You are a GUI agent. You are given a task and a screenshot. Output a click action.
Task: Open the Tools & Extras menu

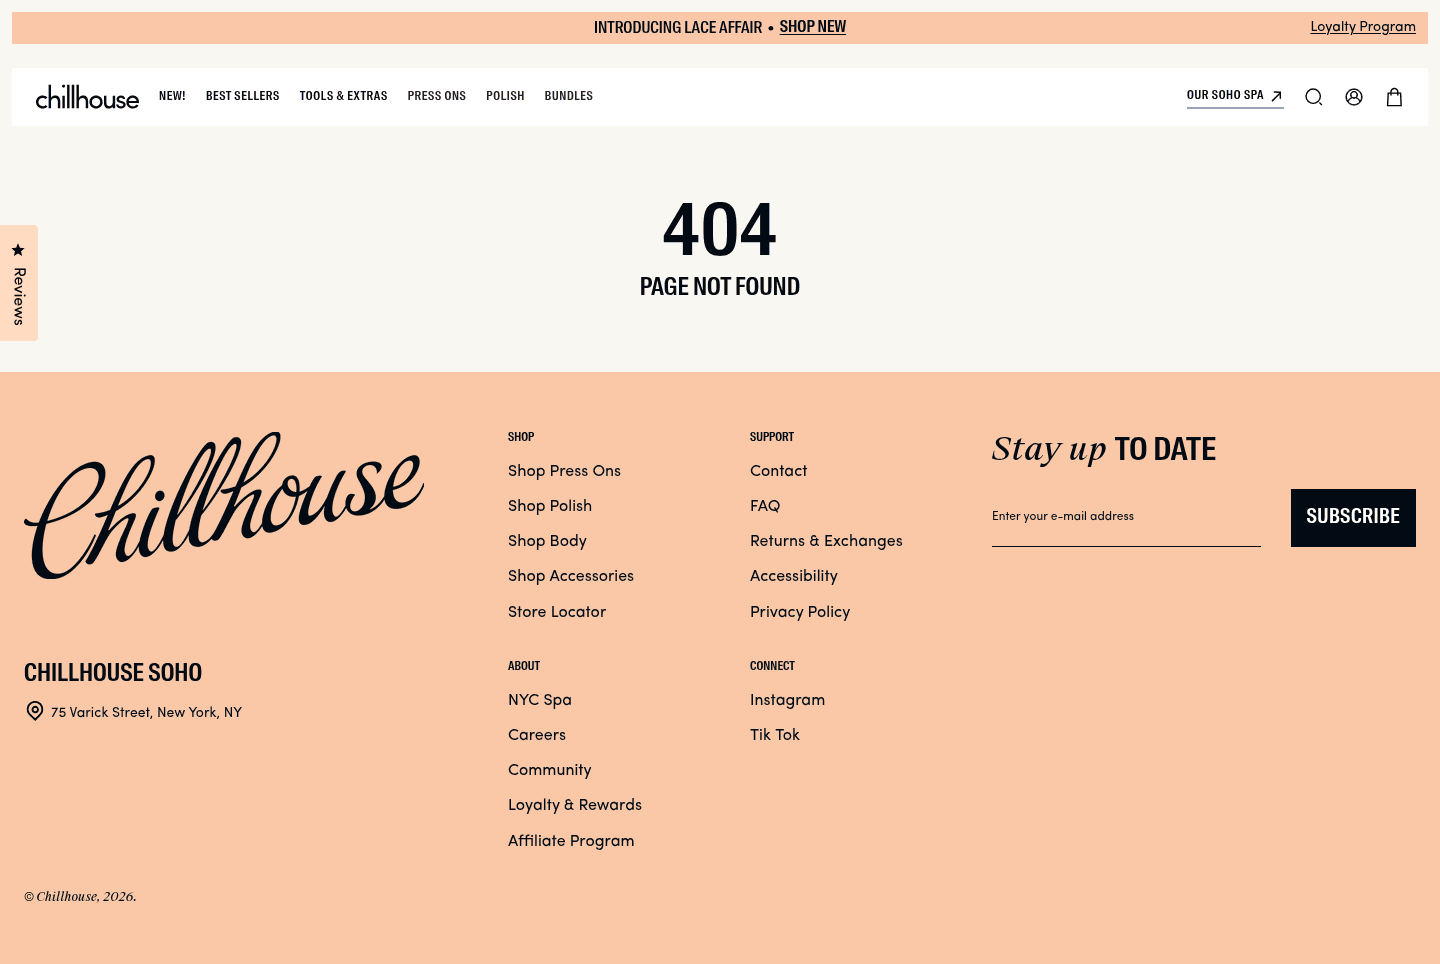[x=343, y=96]
